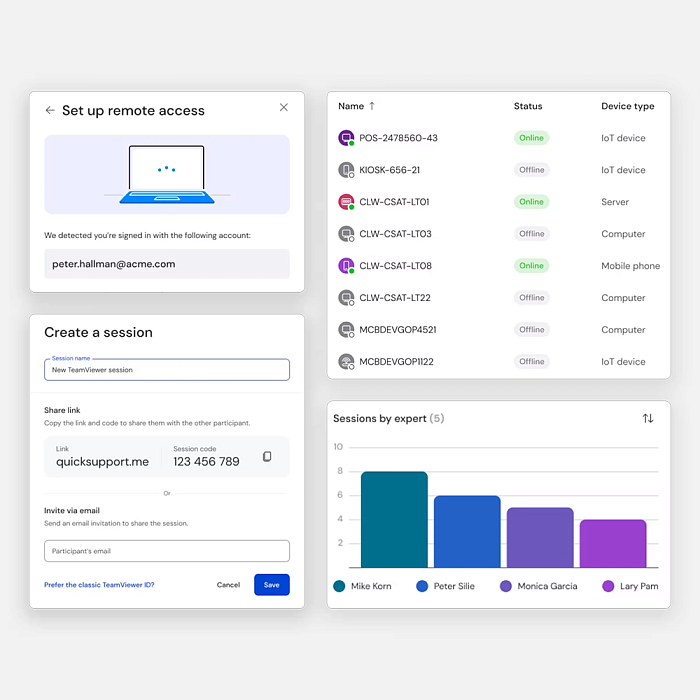The height and width of the screenshot is (700, 700).
Task: Click the Status column header
Action: click(528, 106)
